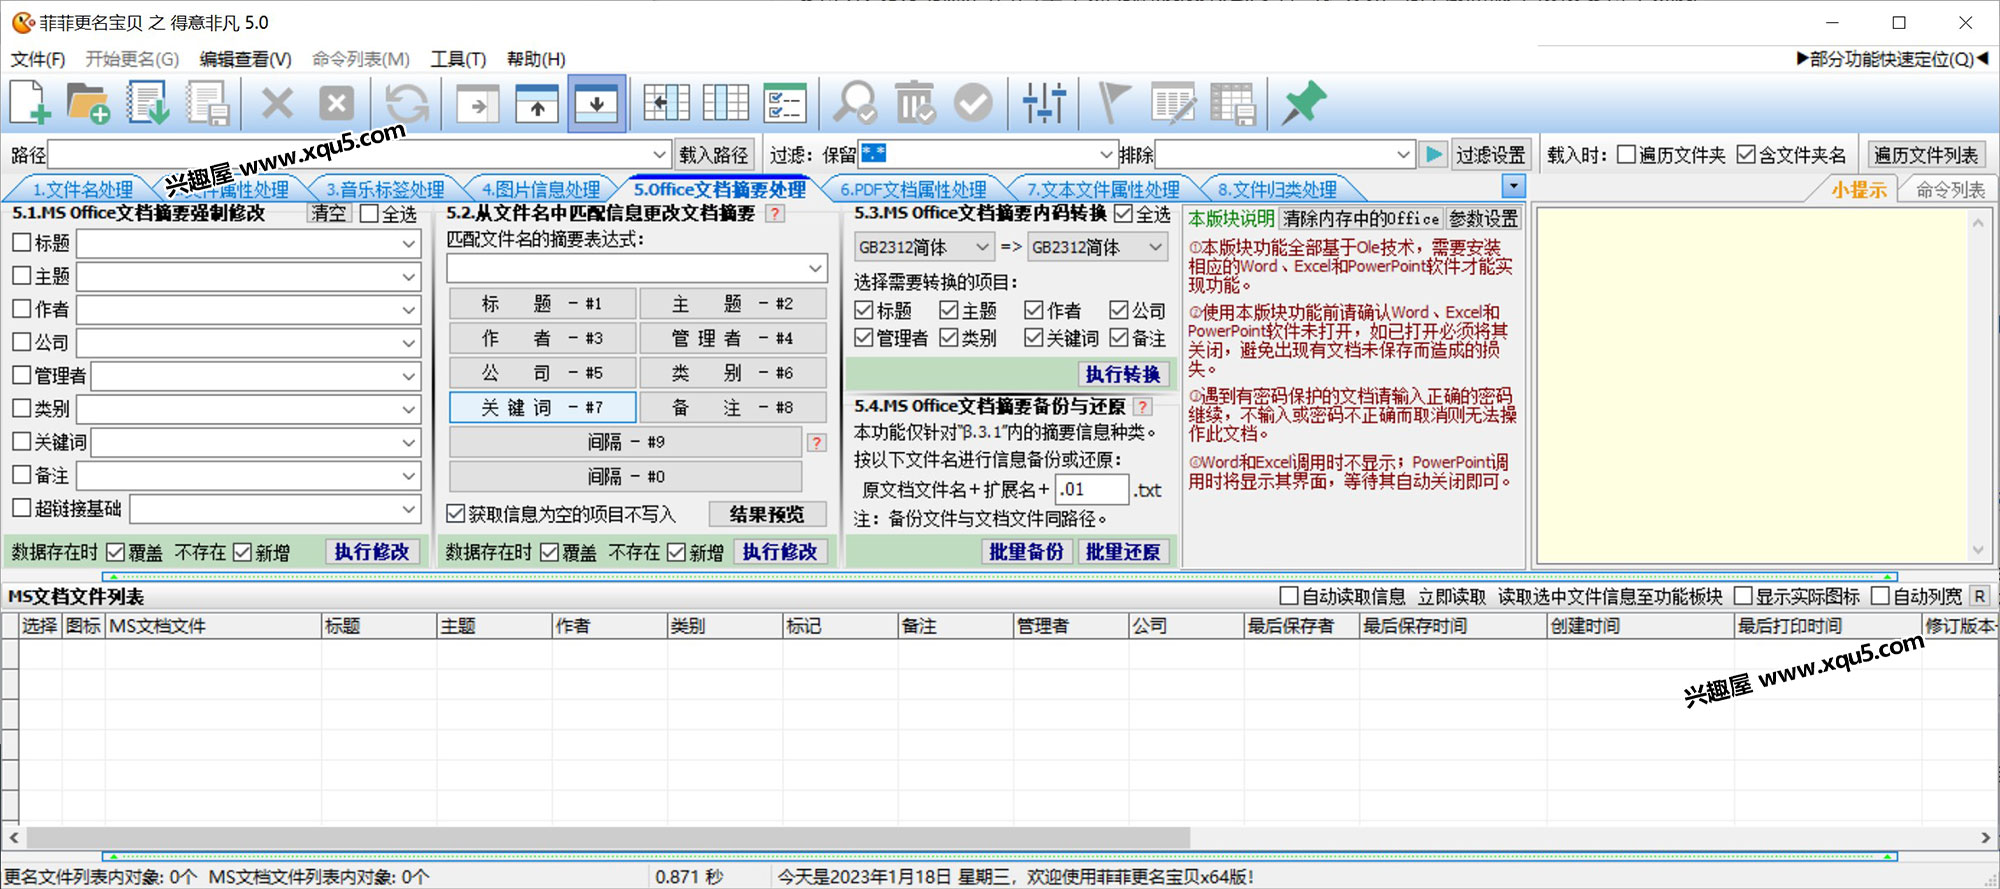Click the edit table with pencil icon

point(1173,103)
